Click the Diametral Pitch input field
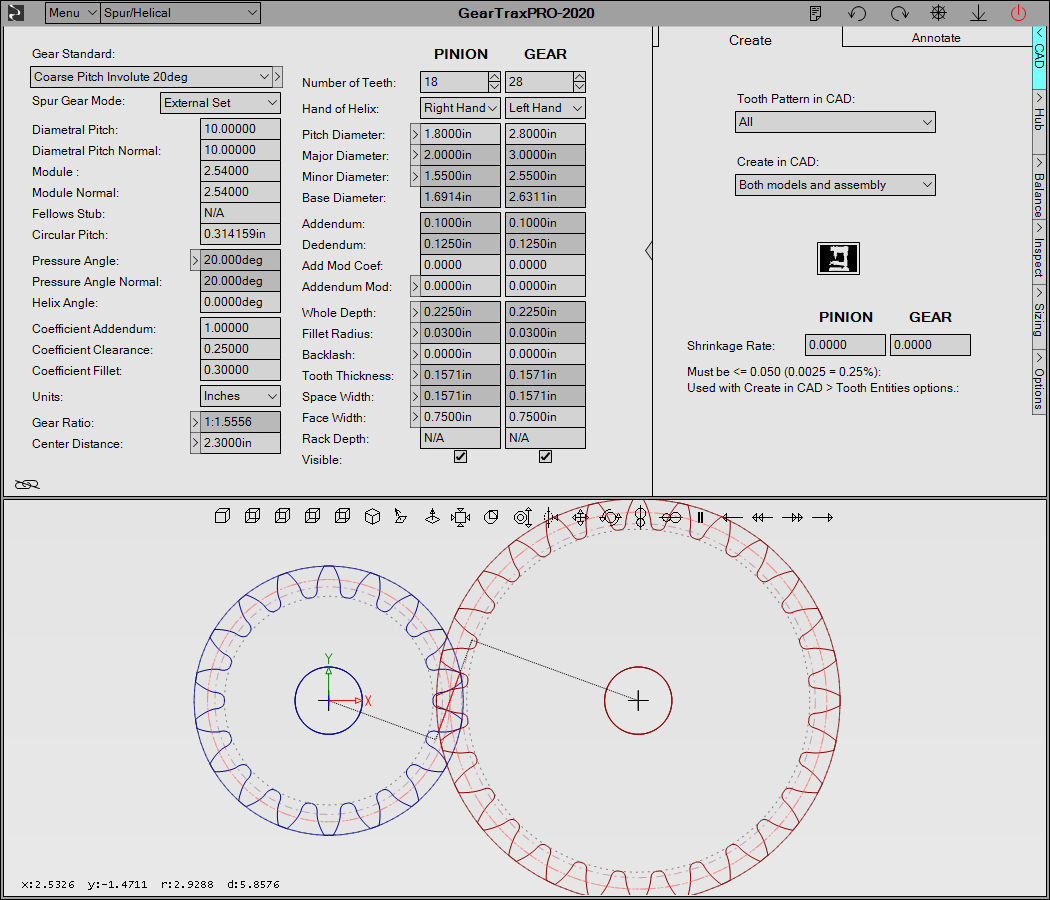The height and width of the screenshot is (900, 1050). tap(240, 129)
